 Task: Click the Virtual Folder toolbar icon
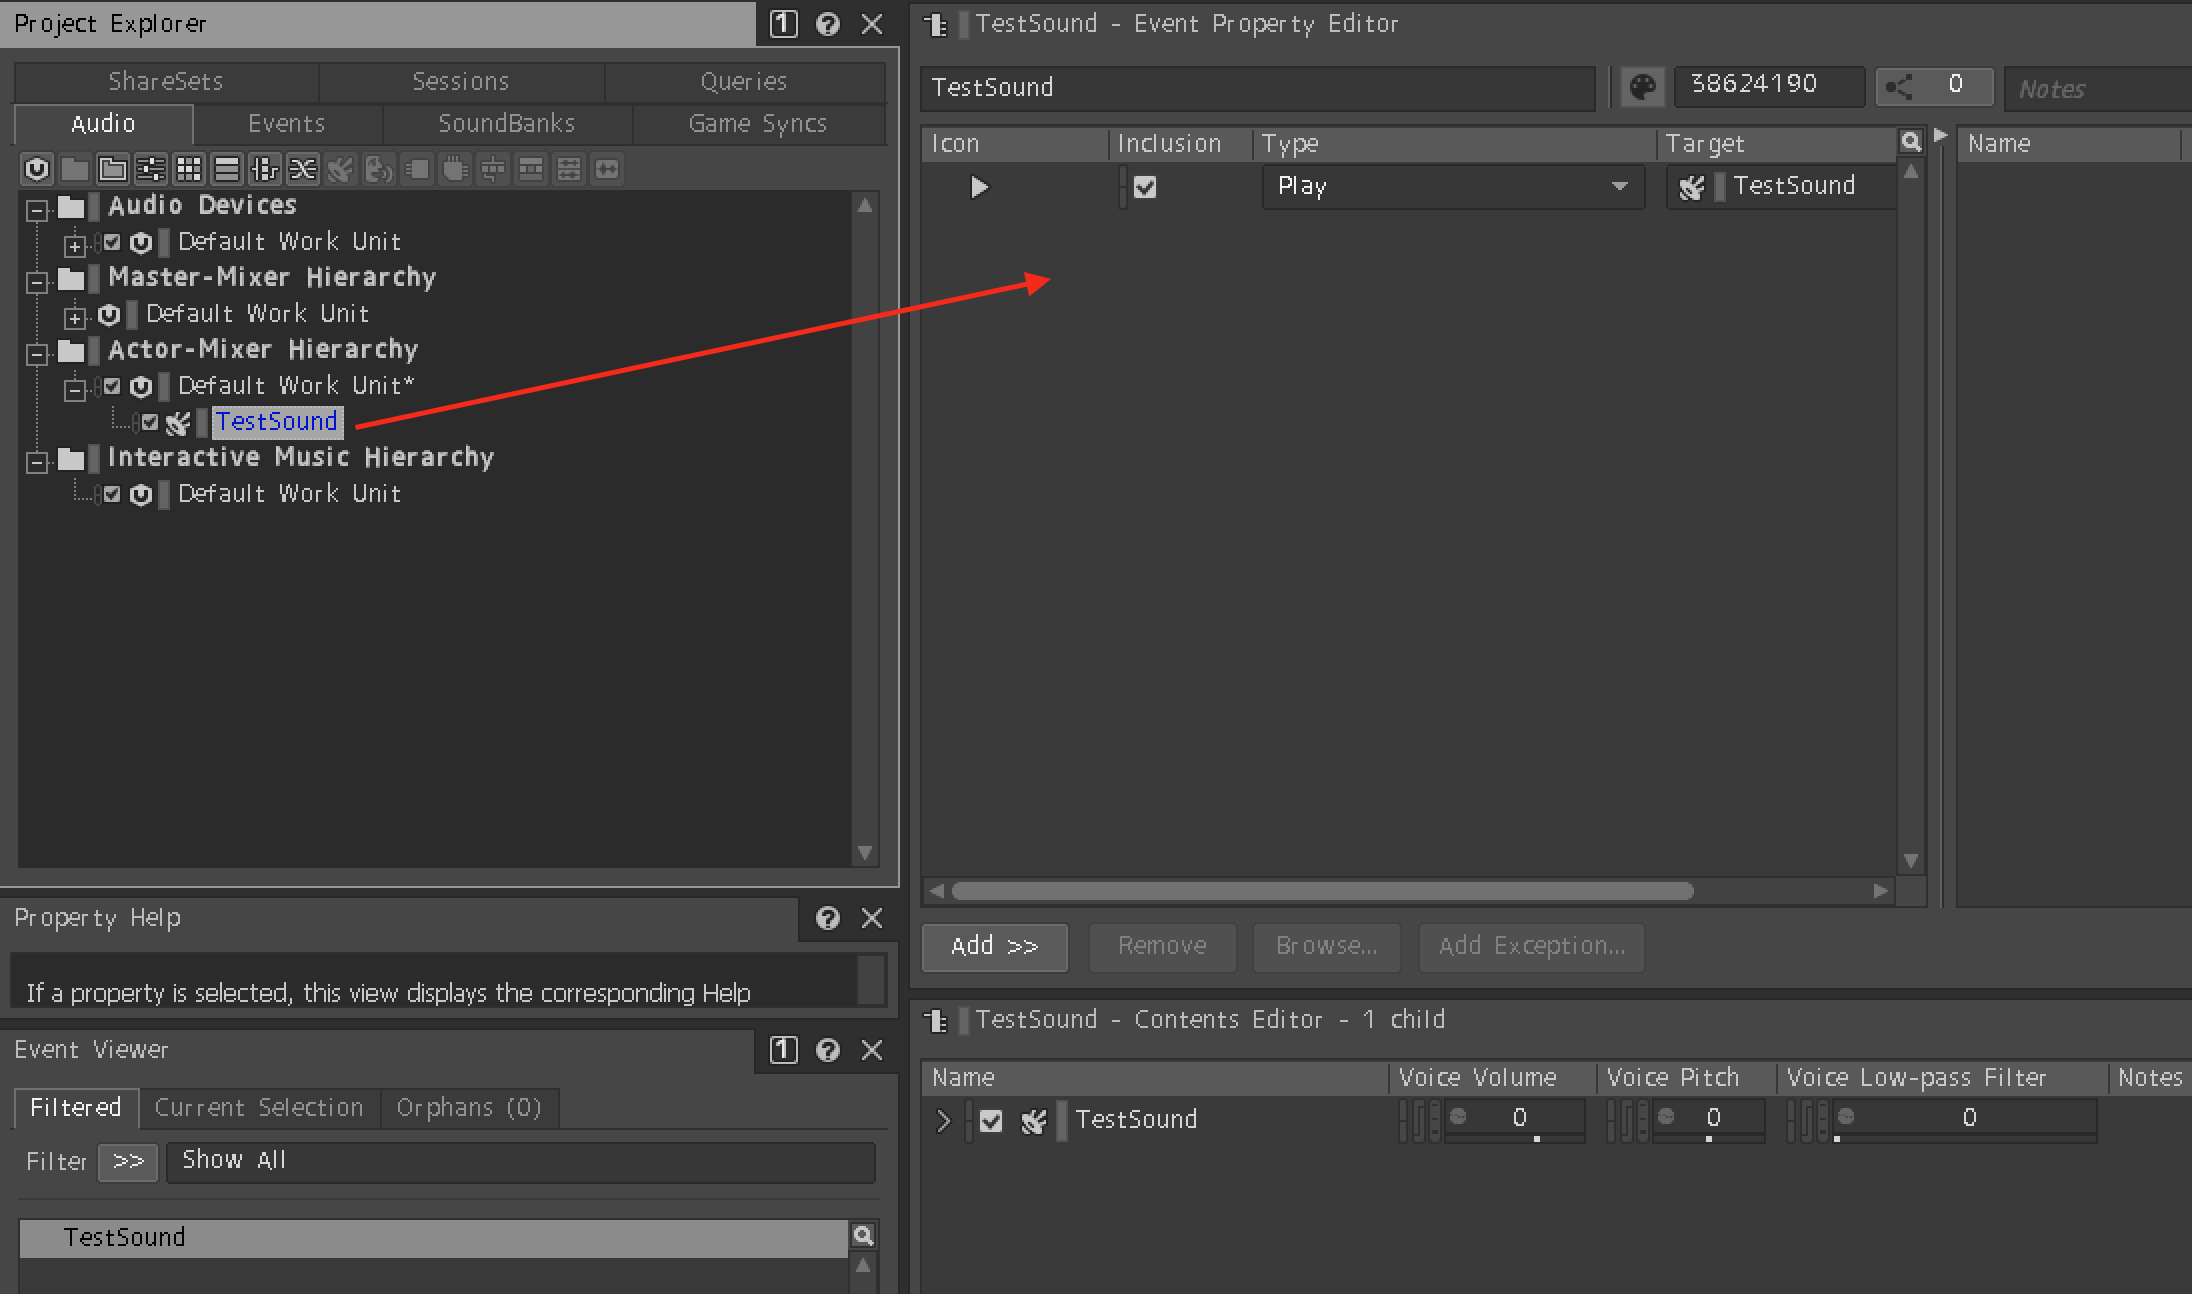pyautogui.click(x=113, y=169)
